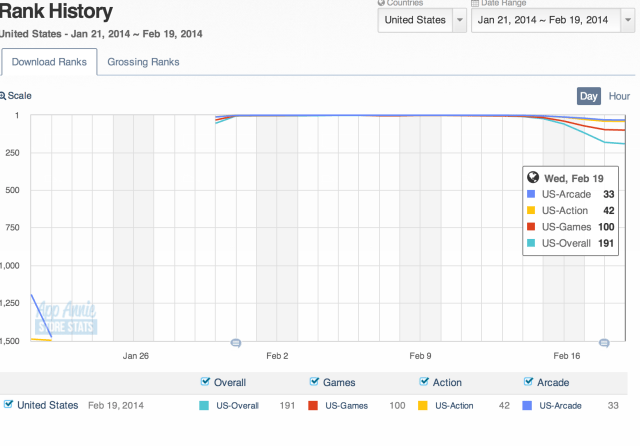Click US-Games row in the tooltip
Image resolution: width=640 pixels, height=446 pixels.
pyautogui.click(x=571, y=227)
